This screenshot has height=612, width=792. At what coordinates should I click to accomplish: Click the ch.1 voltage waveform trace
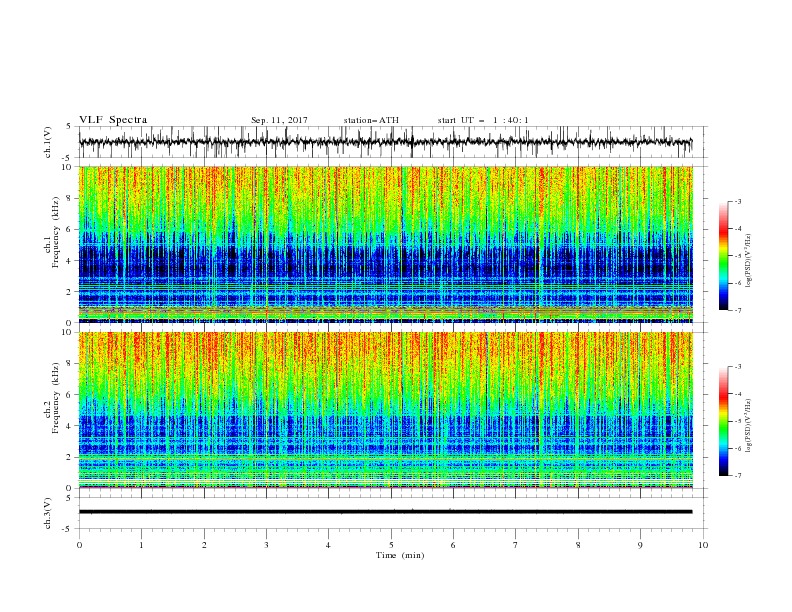point(385,142)
